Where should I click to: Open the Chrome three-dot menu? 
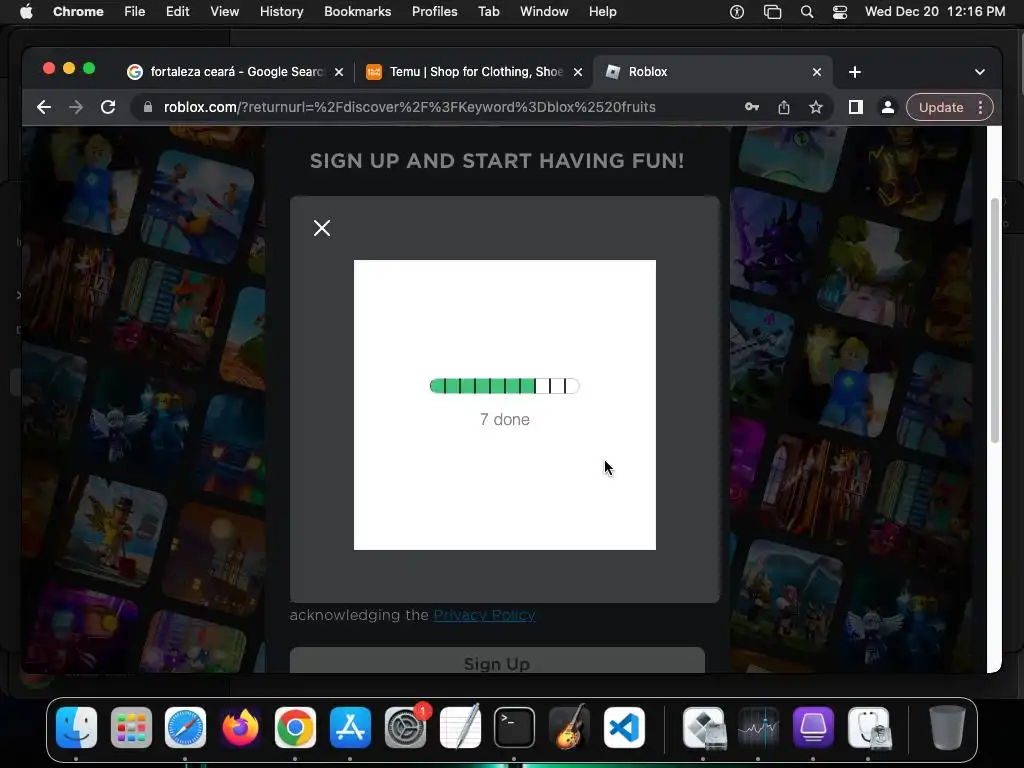[980, 107]
